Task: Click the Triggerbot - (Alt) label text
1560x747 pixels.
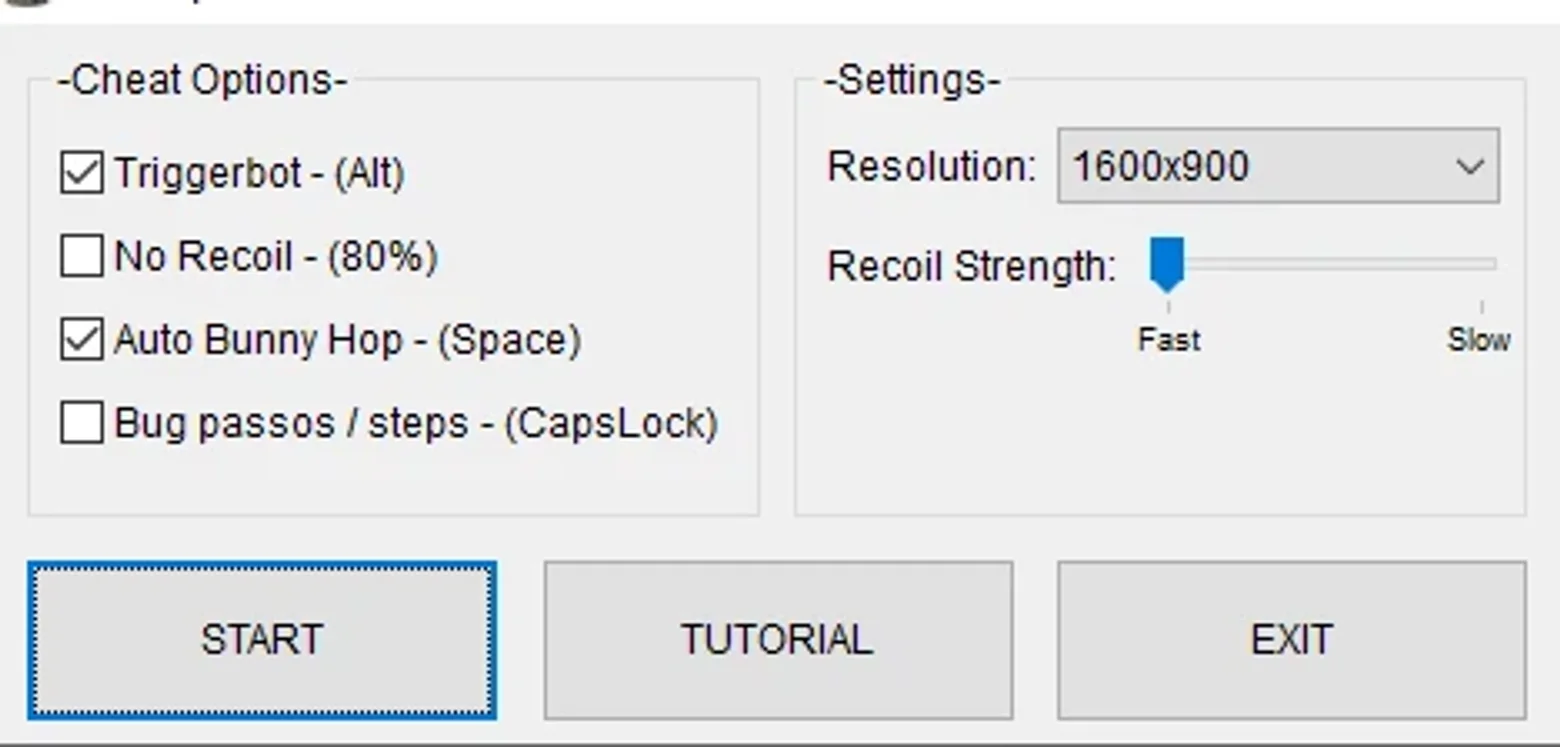Action: click(x=260, y=174)
